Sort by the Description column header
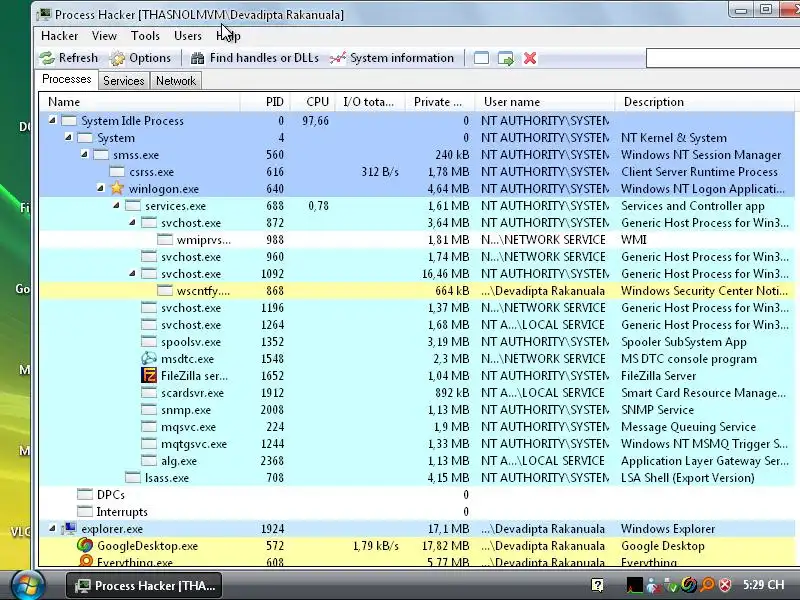Screen dimensions: 800x600 (704, 102)
